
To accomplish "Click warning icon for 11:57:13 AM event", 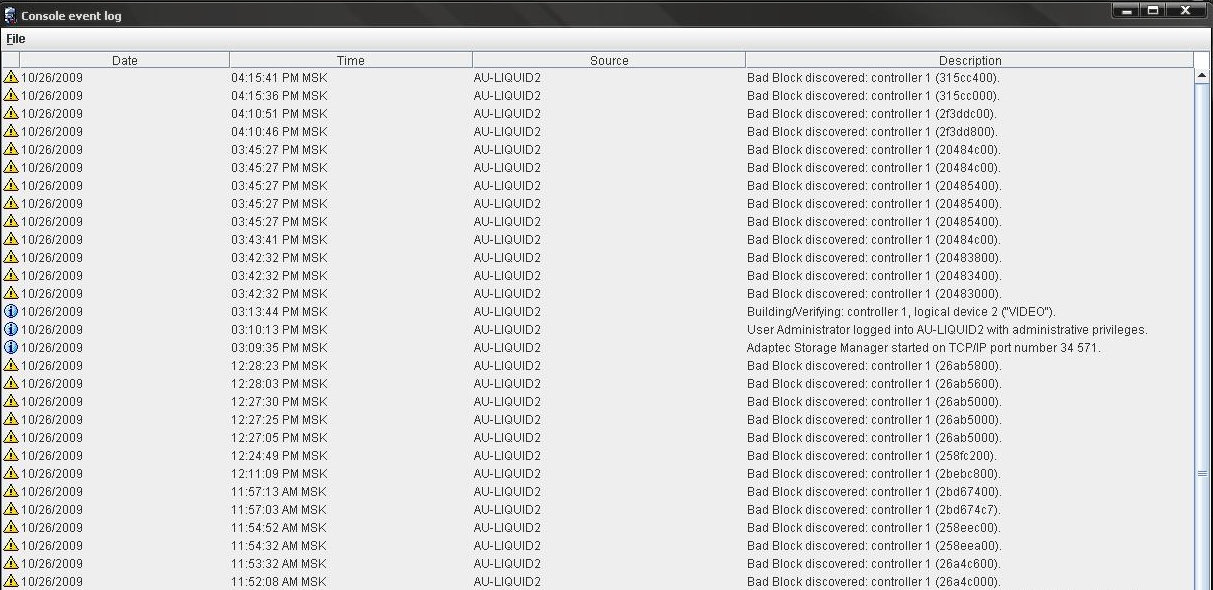I will tap(11, 492).
